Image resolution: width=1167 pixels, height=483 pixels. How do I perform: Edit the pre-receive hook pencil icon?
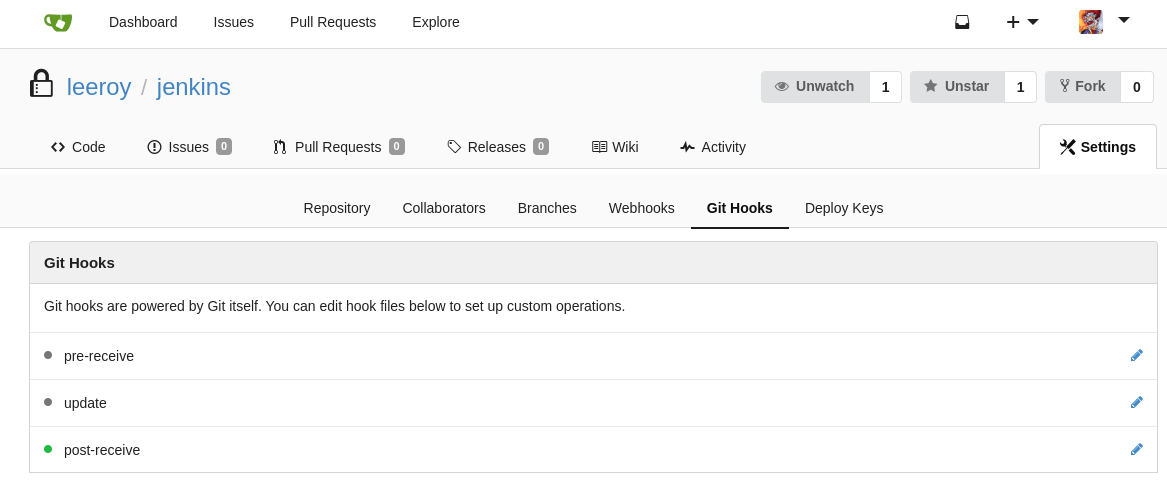pyautogui.click(x=1136, y=356)
